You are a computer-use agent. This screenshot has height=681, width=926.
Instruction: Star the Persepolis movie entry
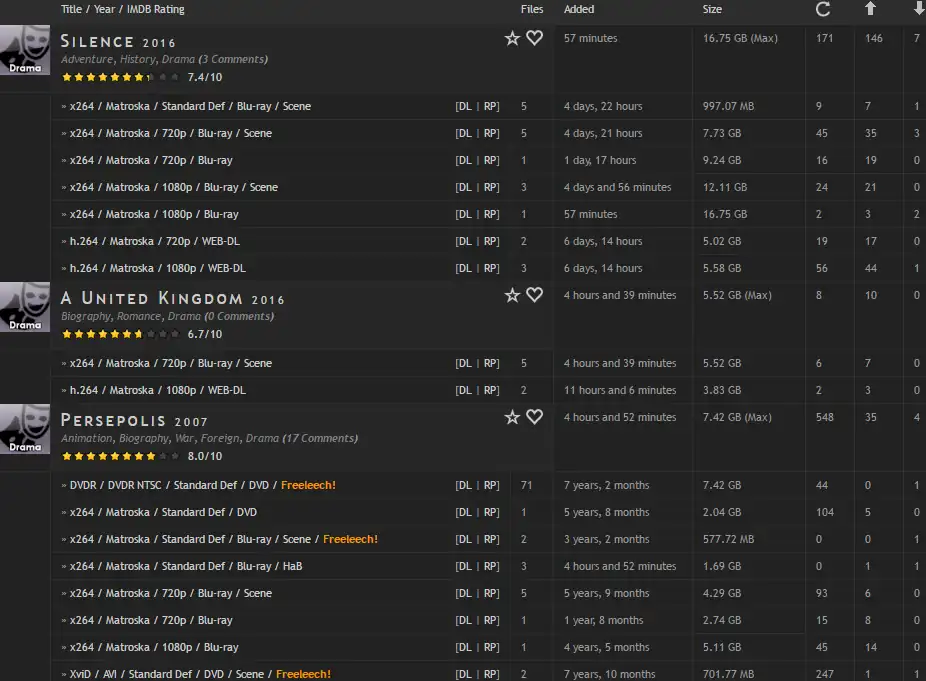(512, 417)
